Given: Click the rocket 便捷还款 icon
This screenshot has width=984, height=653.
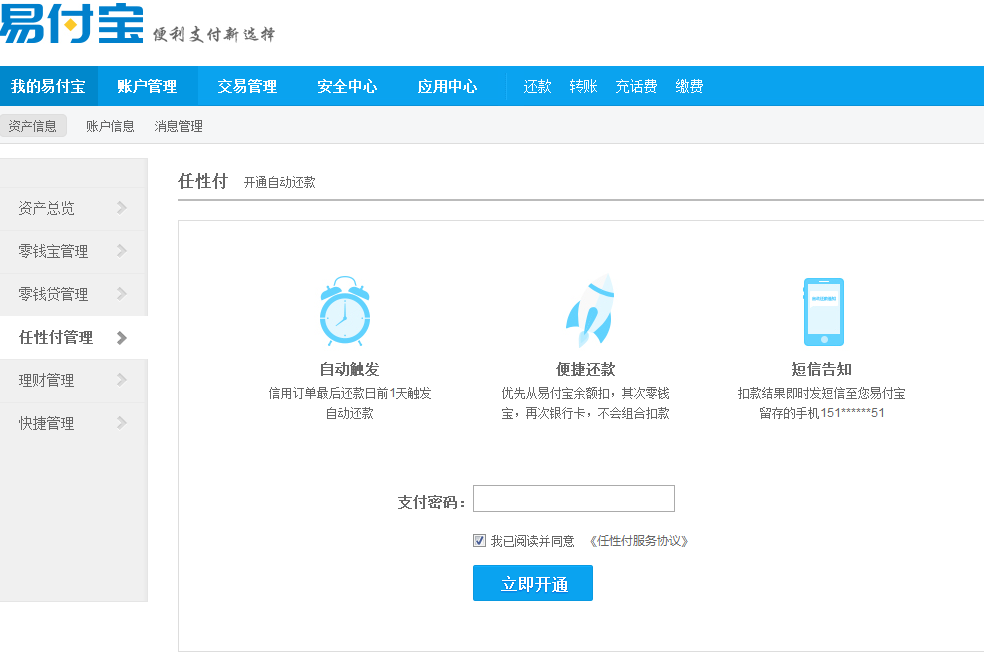Looking at the screenshot, I should tap(591, 310).
